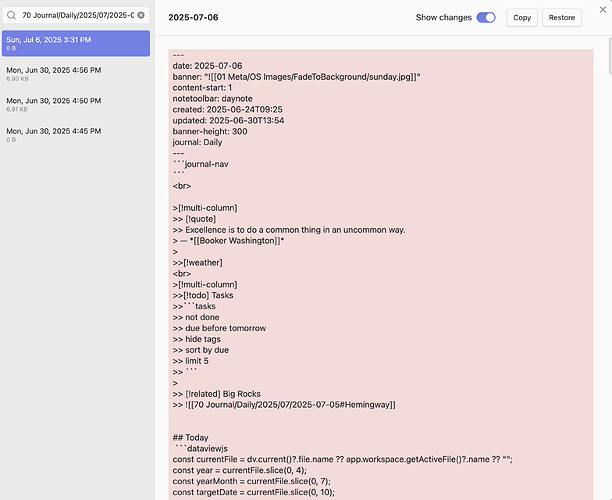612x500 pixels.
Task: Click the ">>[!weather]" line
Action: (197, 263)
